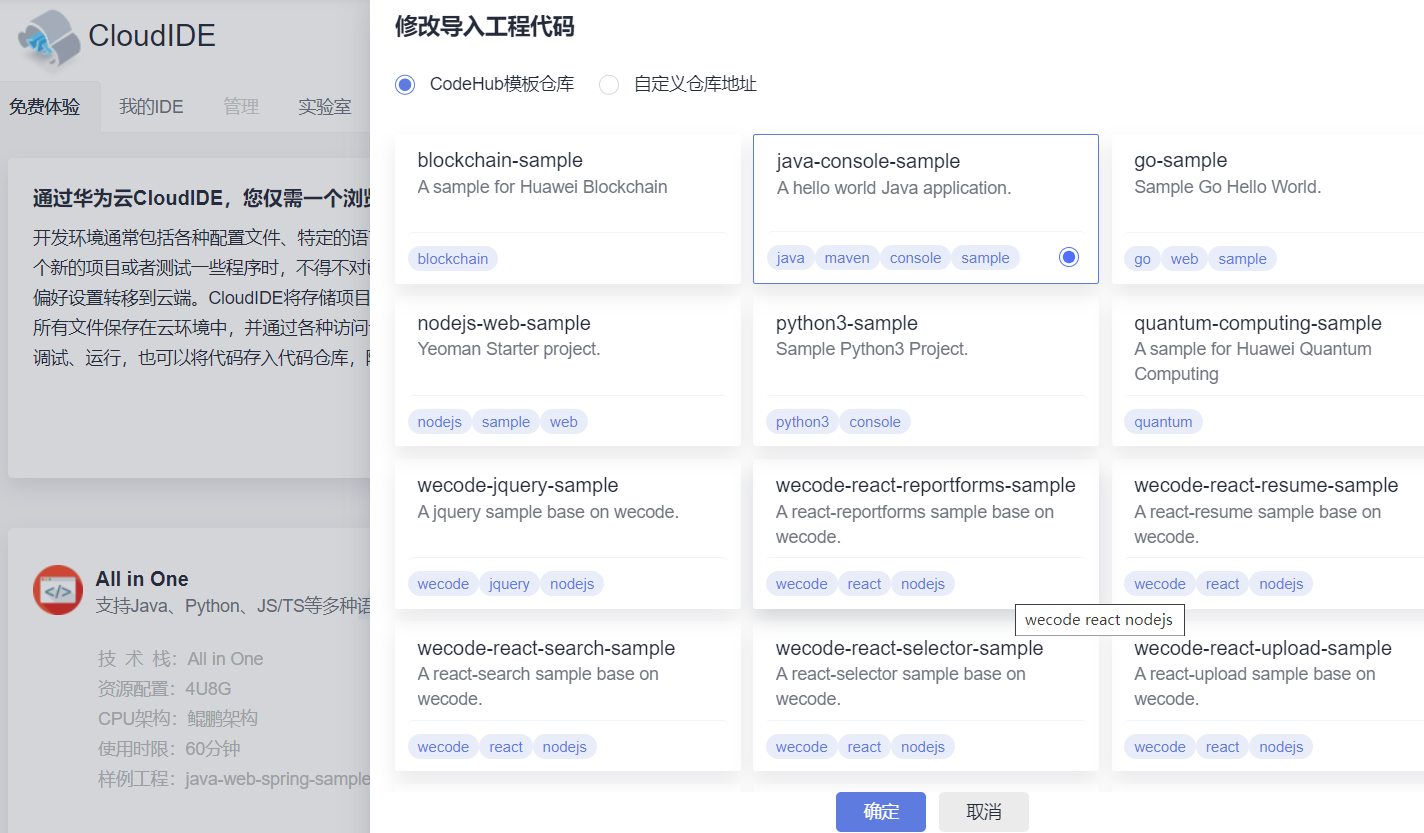Click the "wecode" tag on wecode-jquery-sample
Viewport: 1424px width, 833px height.
click(x=443, y=584)
